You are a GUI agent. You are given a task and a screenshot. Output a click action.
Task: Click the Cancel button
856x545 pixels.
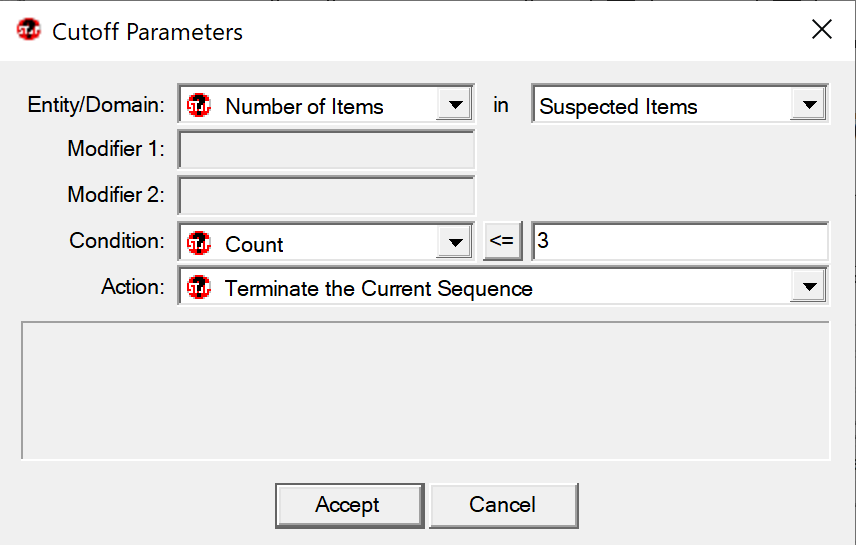(x=503, y=505)
